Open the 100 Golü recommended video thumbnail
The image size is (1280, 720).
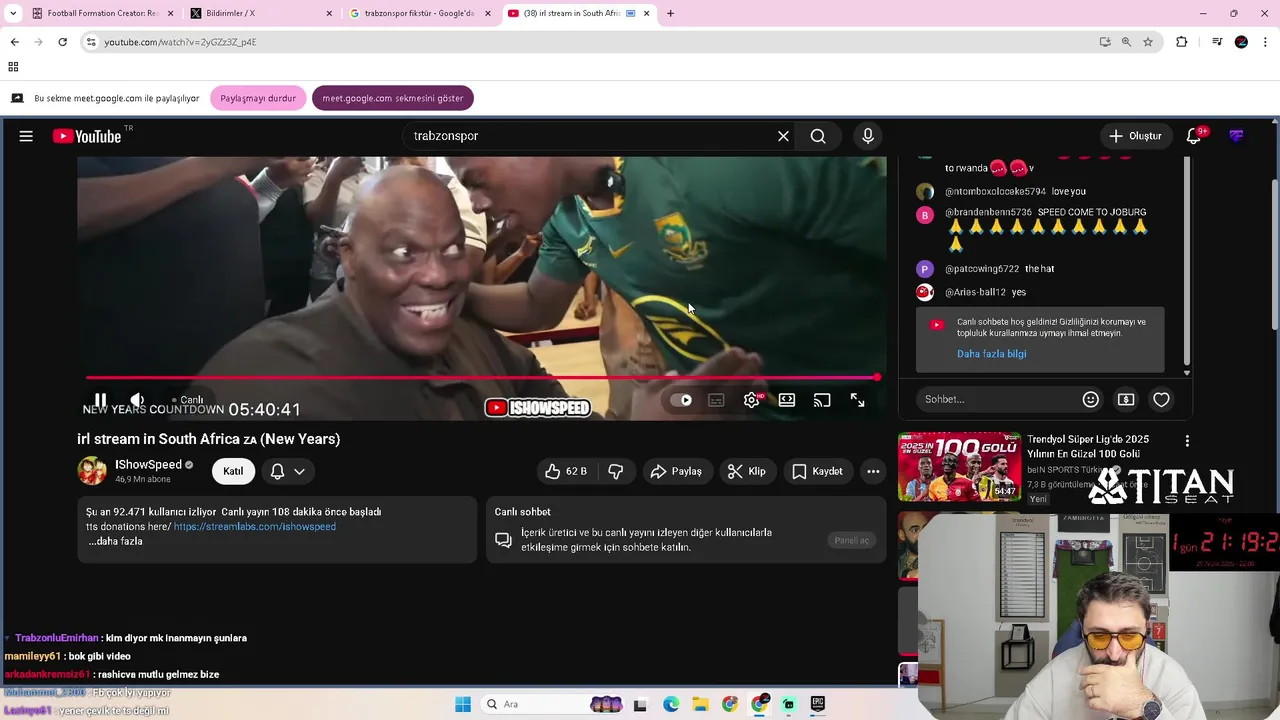point(960,466)
